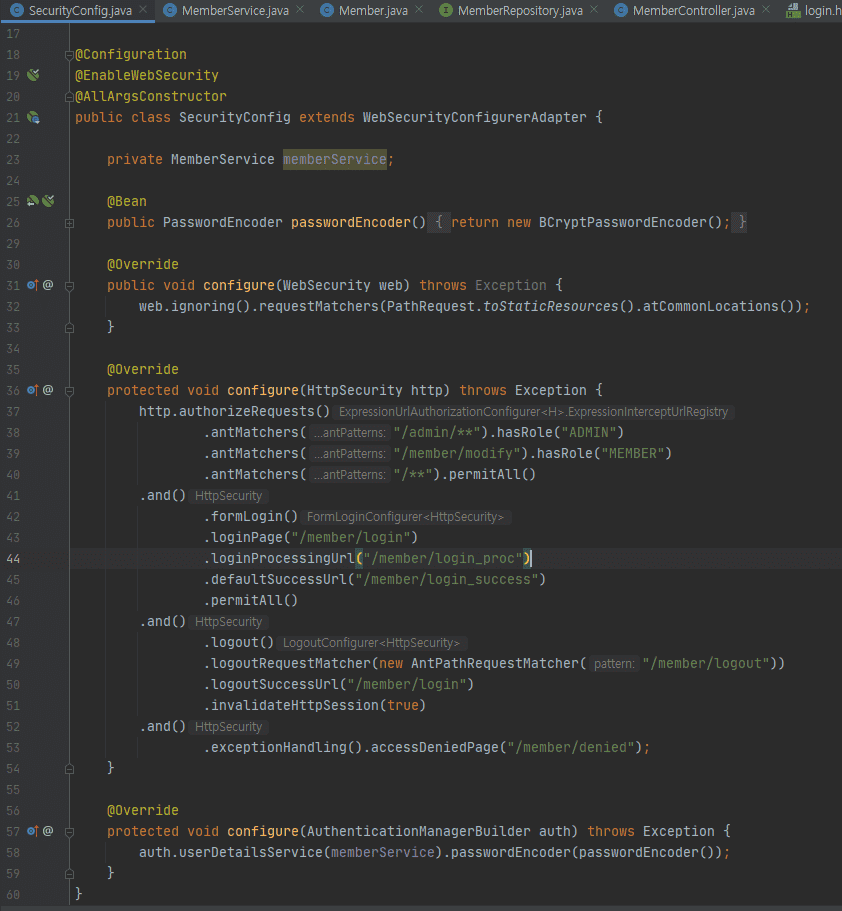Click the class icon on MemberController.java tab
This screenshot has height=911, width=842.
[621, 10]
